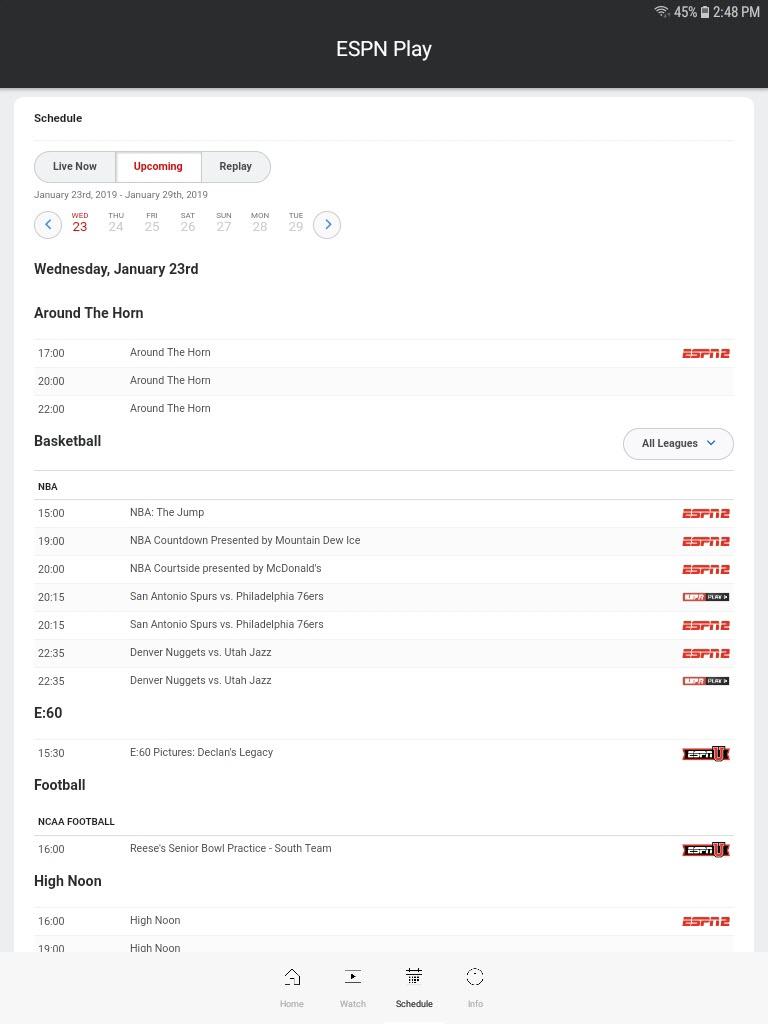Switch to Live Now tab
This screenshot has height=1024, width=768.
tap(74, 167)
